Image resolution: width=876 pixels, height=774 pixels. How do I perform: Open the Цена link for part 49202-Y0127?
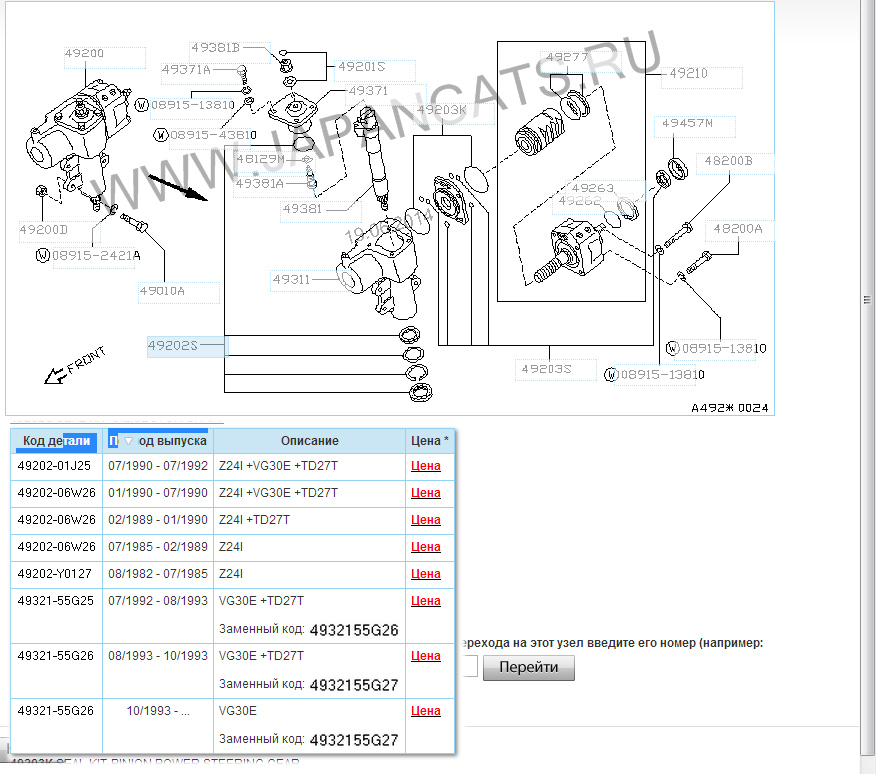(x=426, y=574)
